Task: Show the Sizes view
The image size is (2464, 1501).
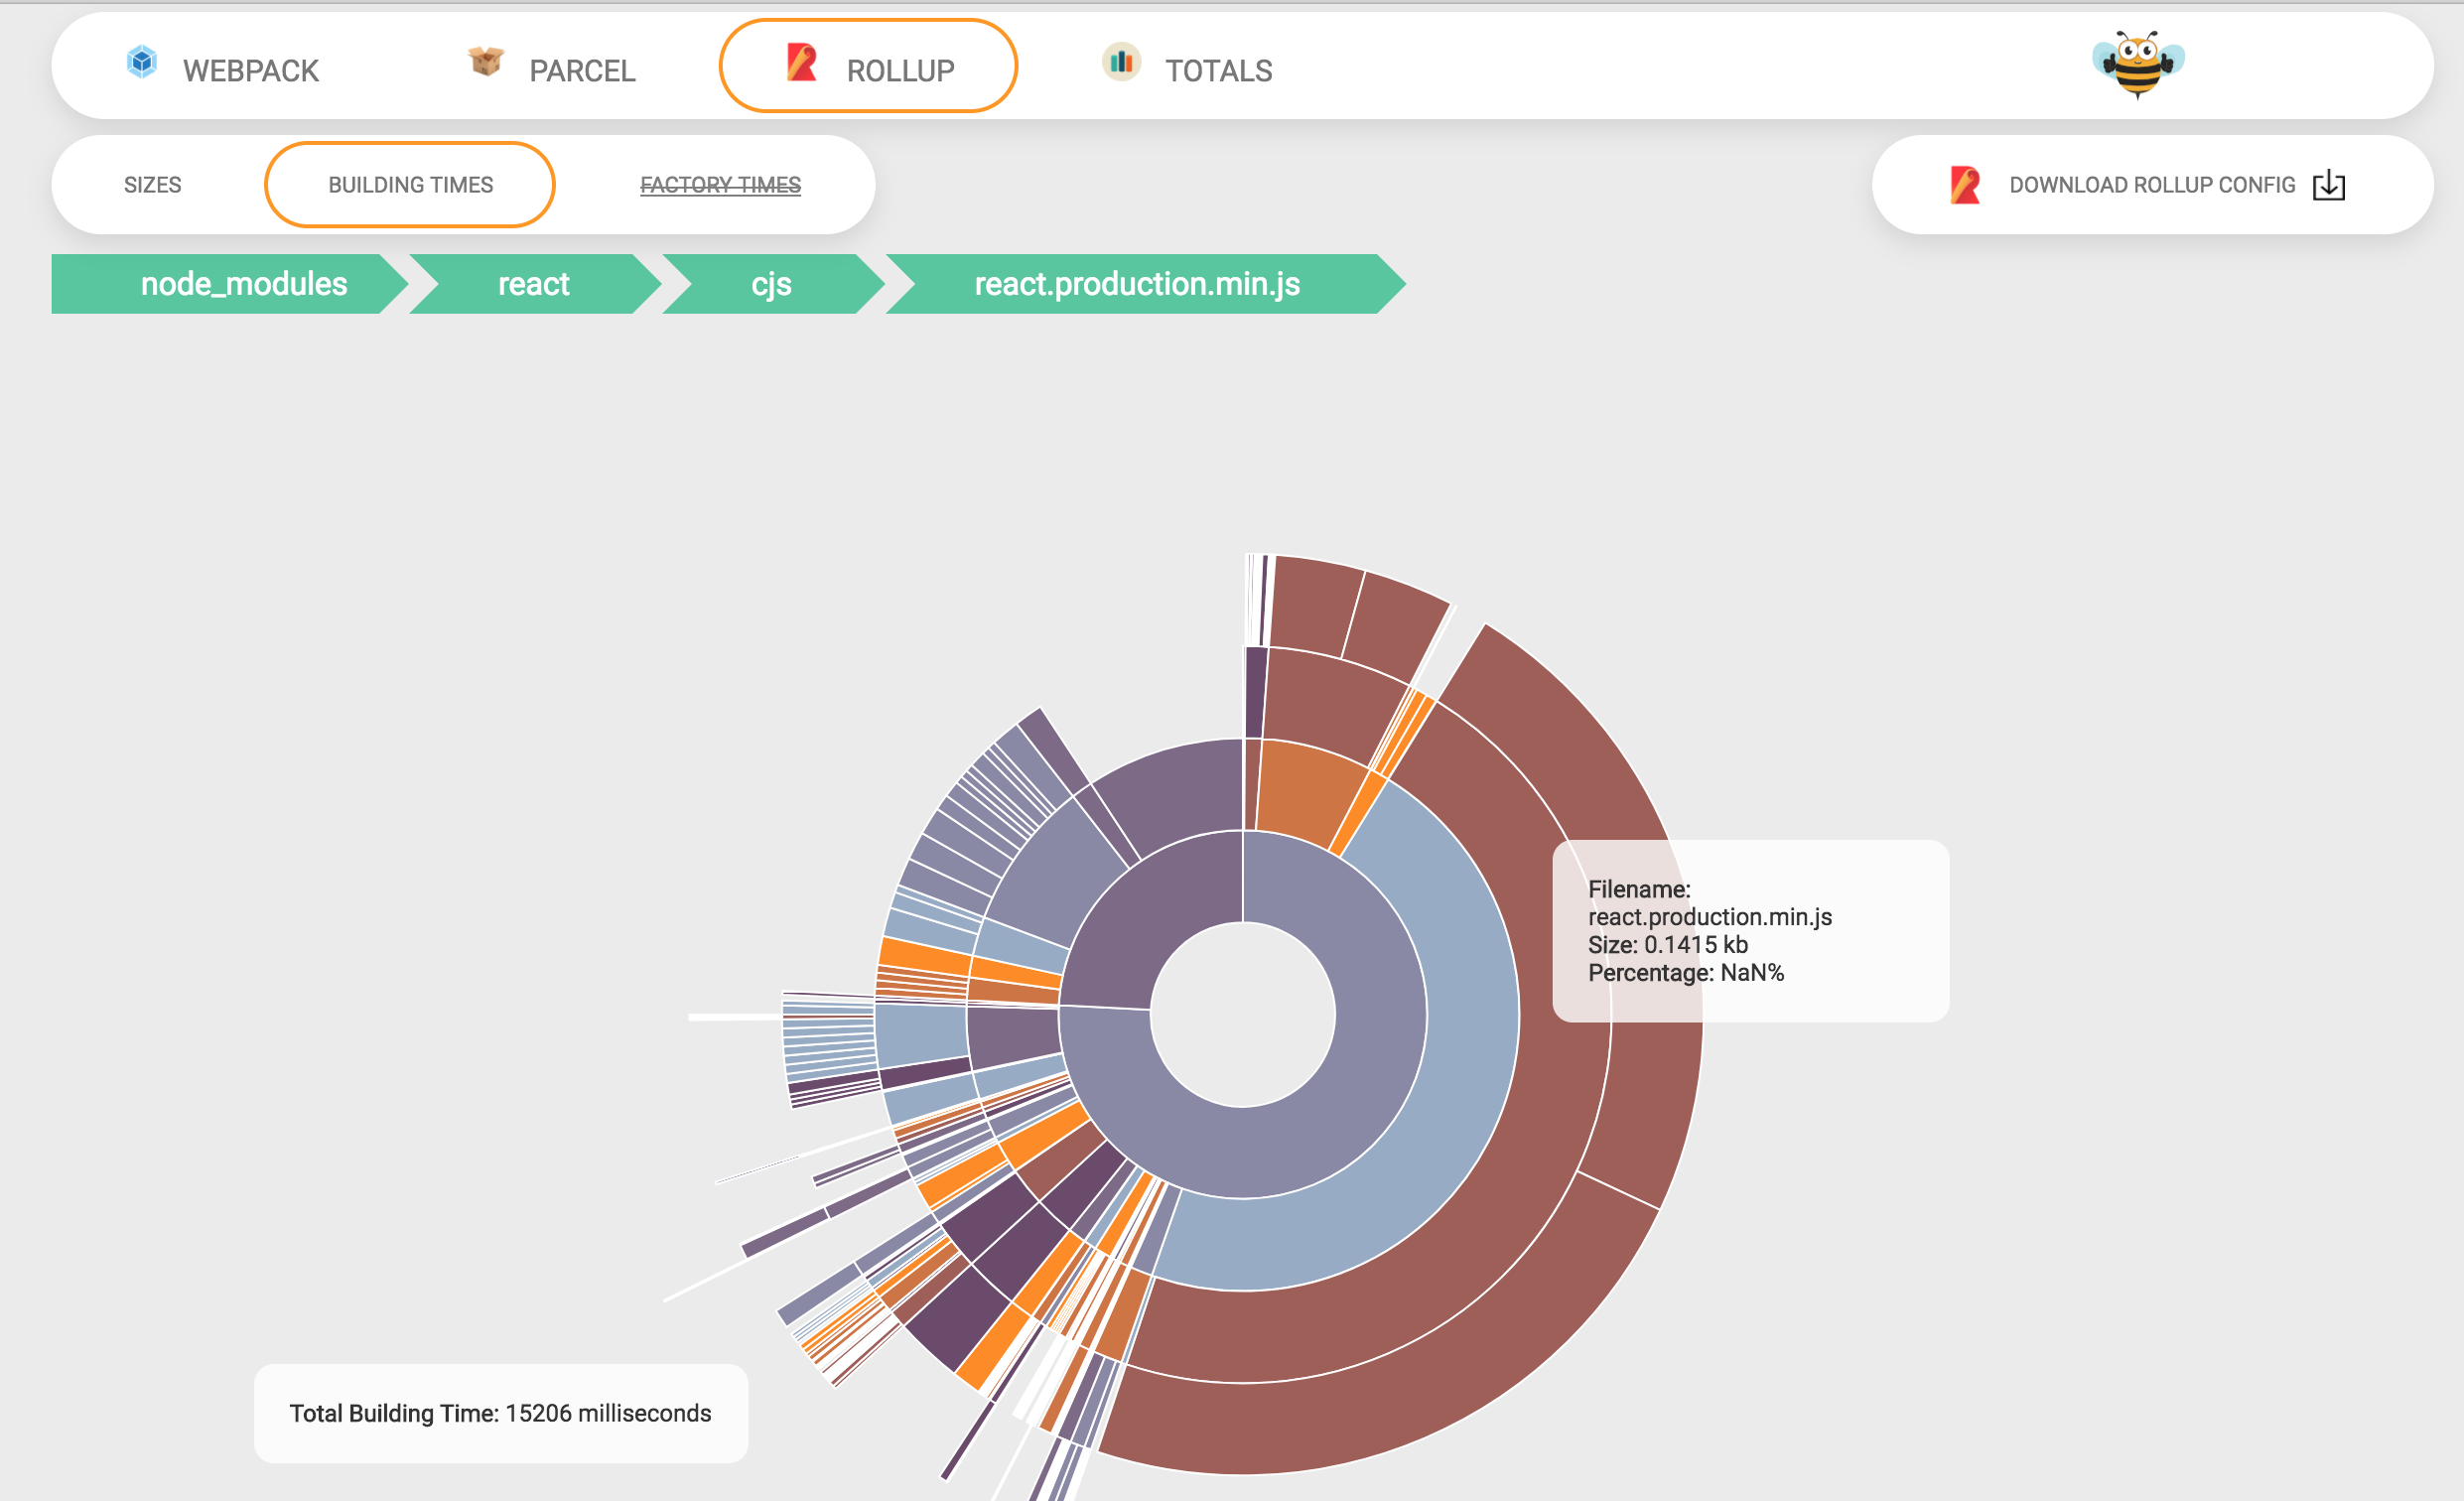Action: (152, 185)
